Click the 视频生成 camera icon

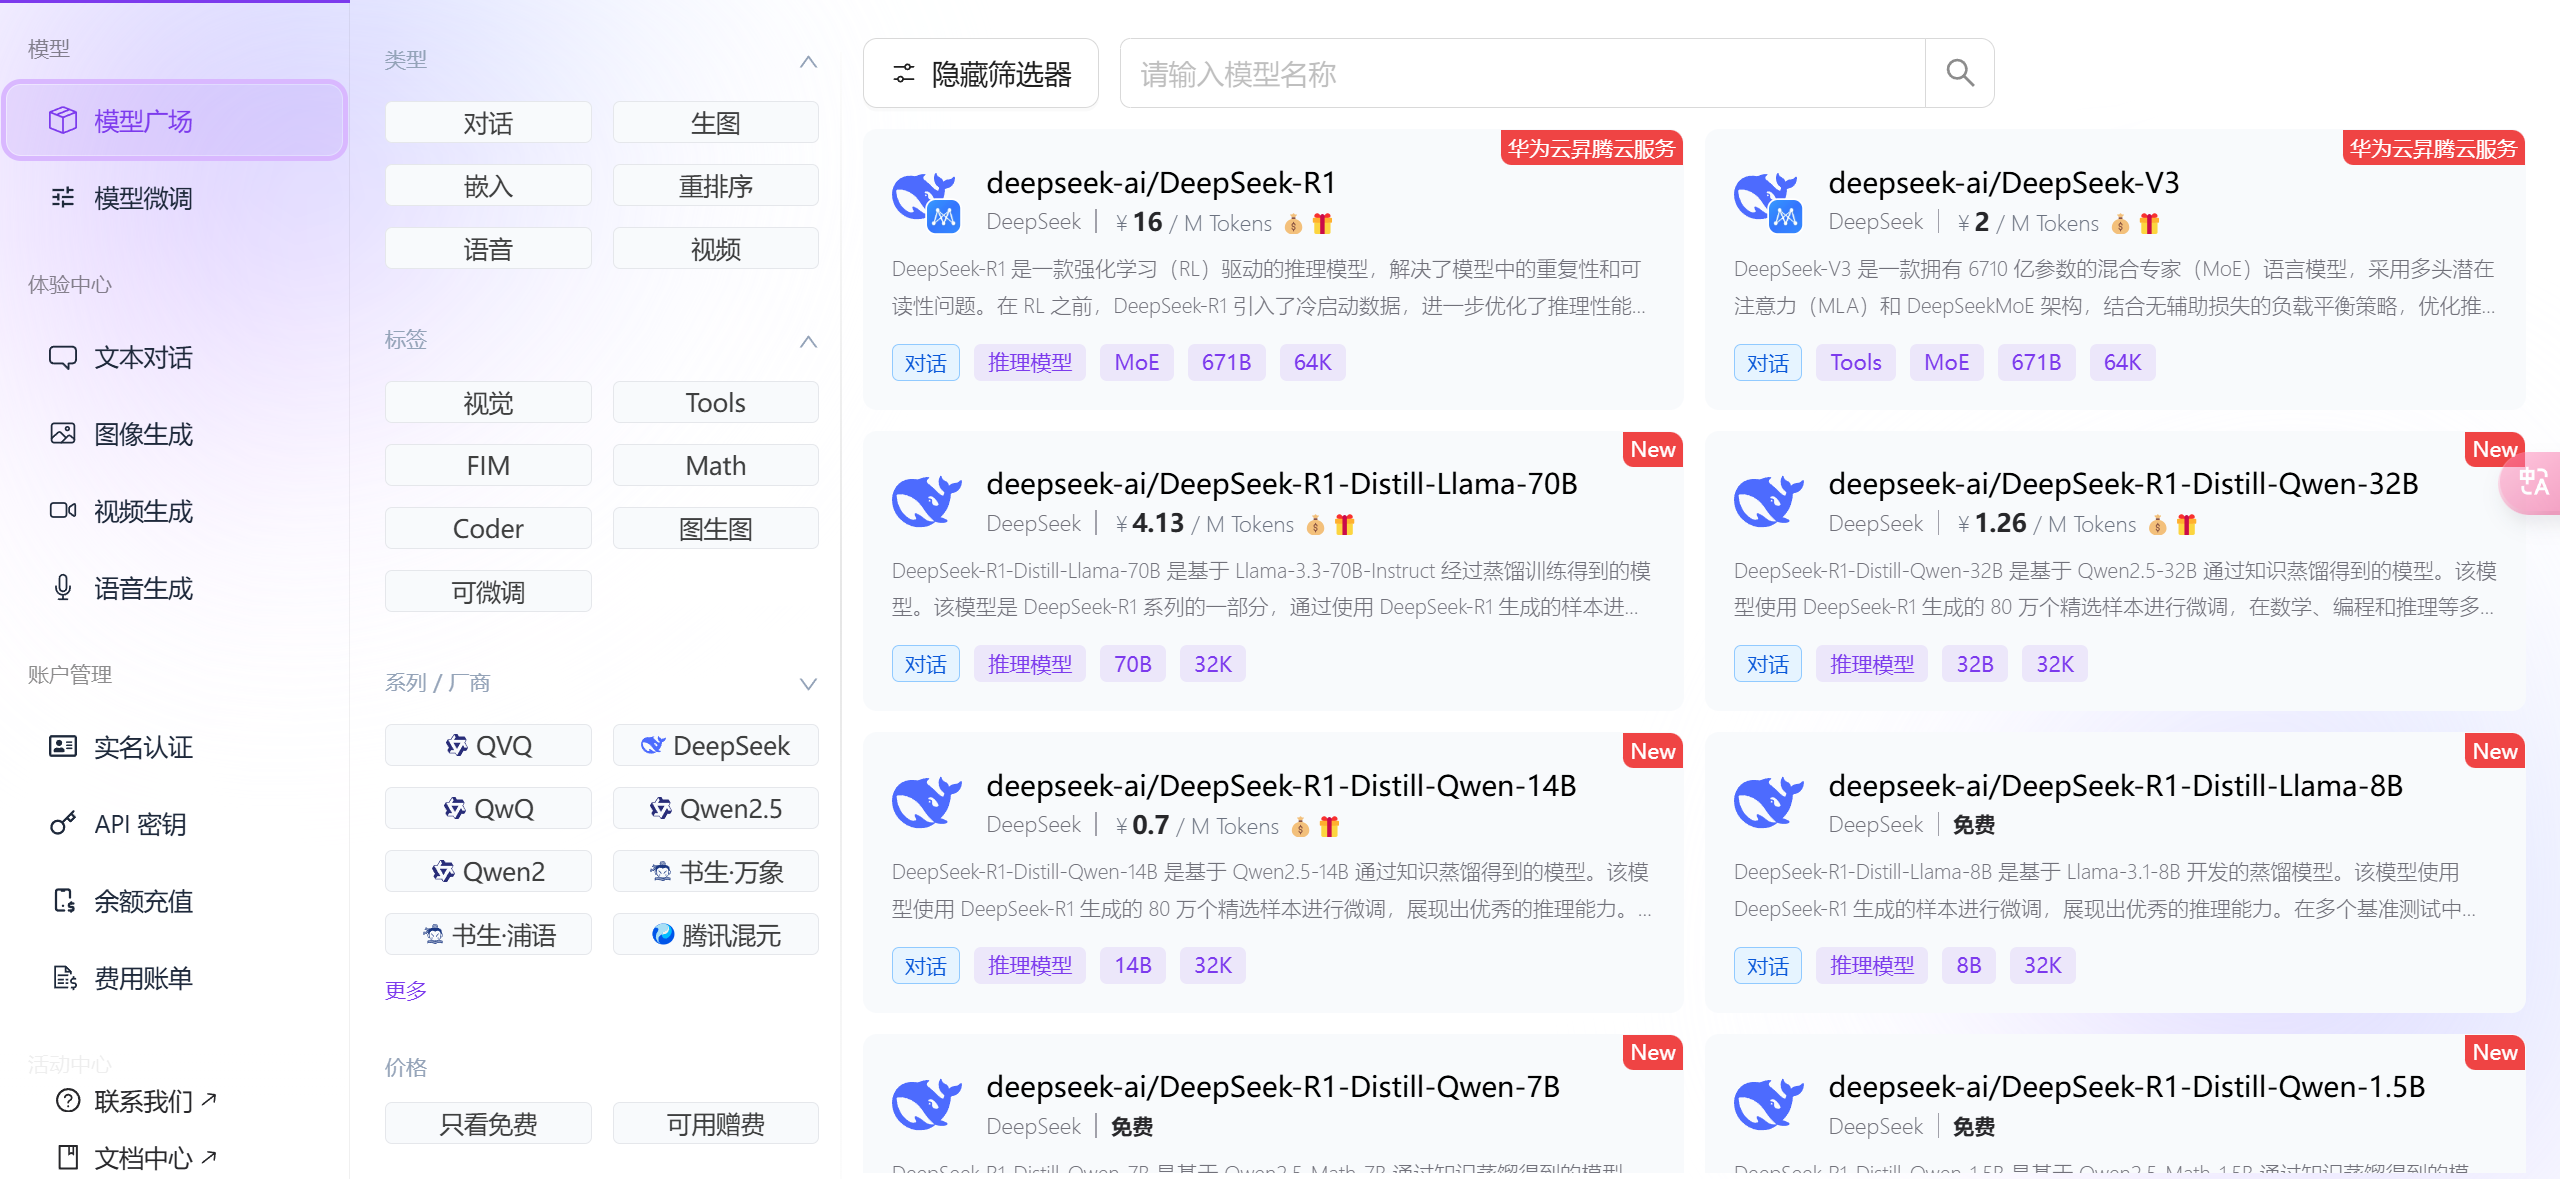[63, 511]
